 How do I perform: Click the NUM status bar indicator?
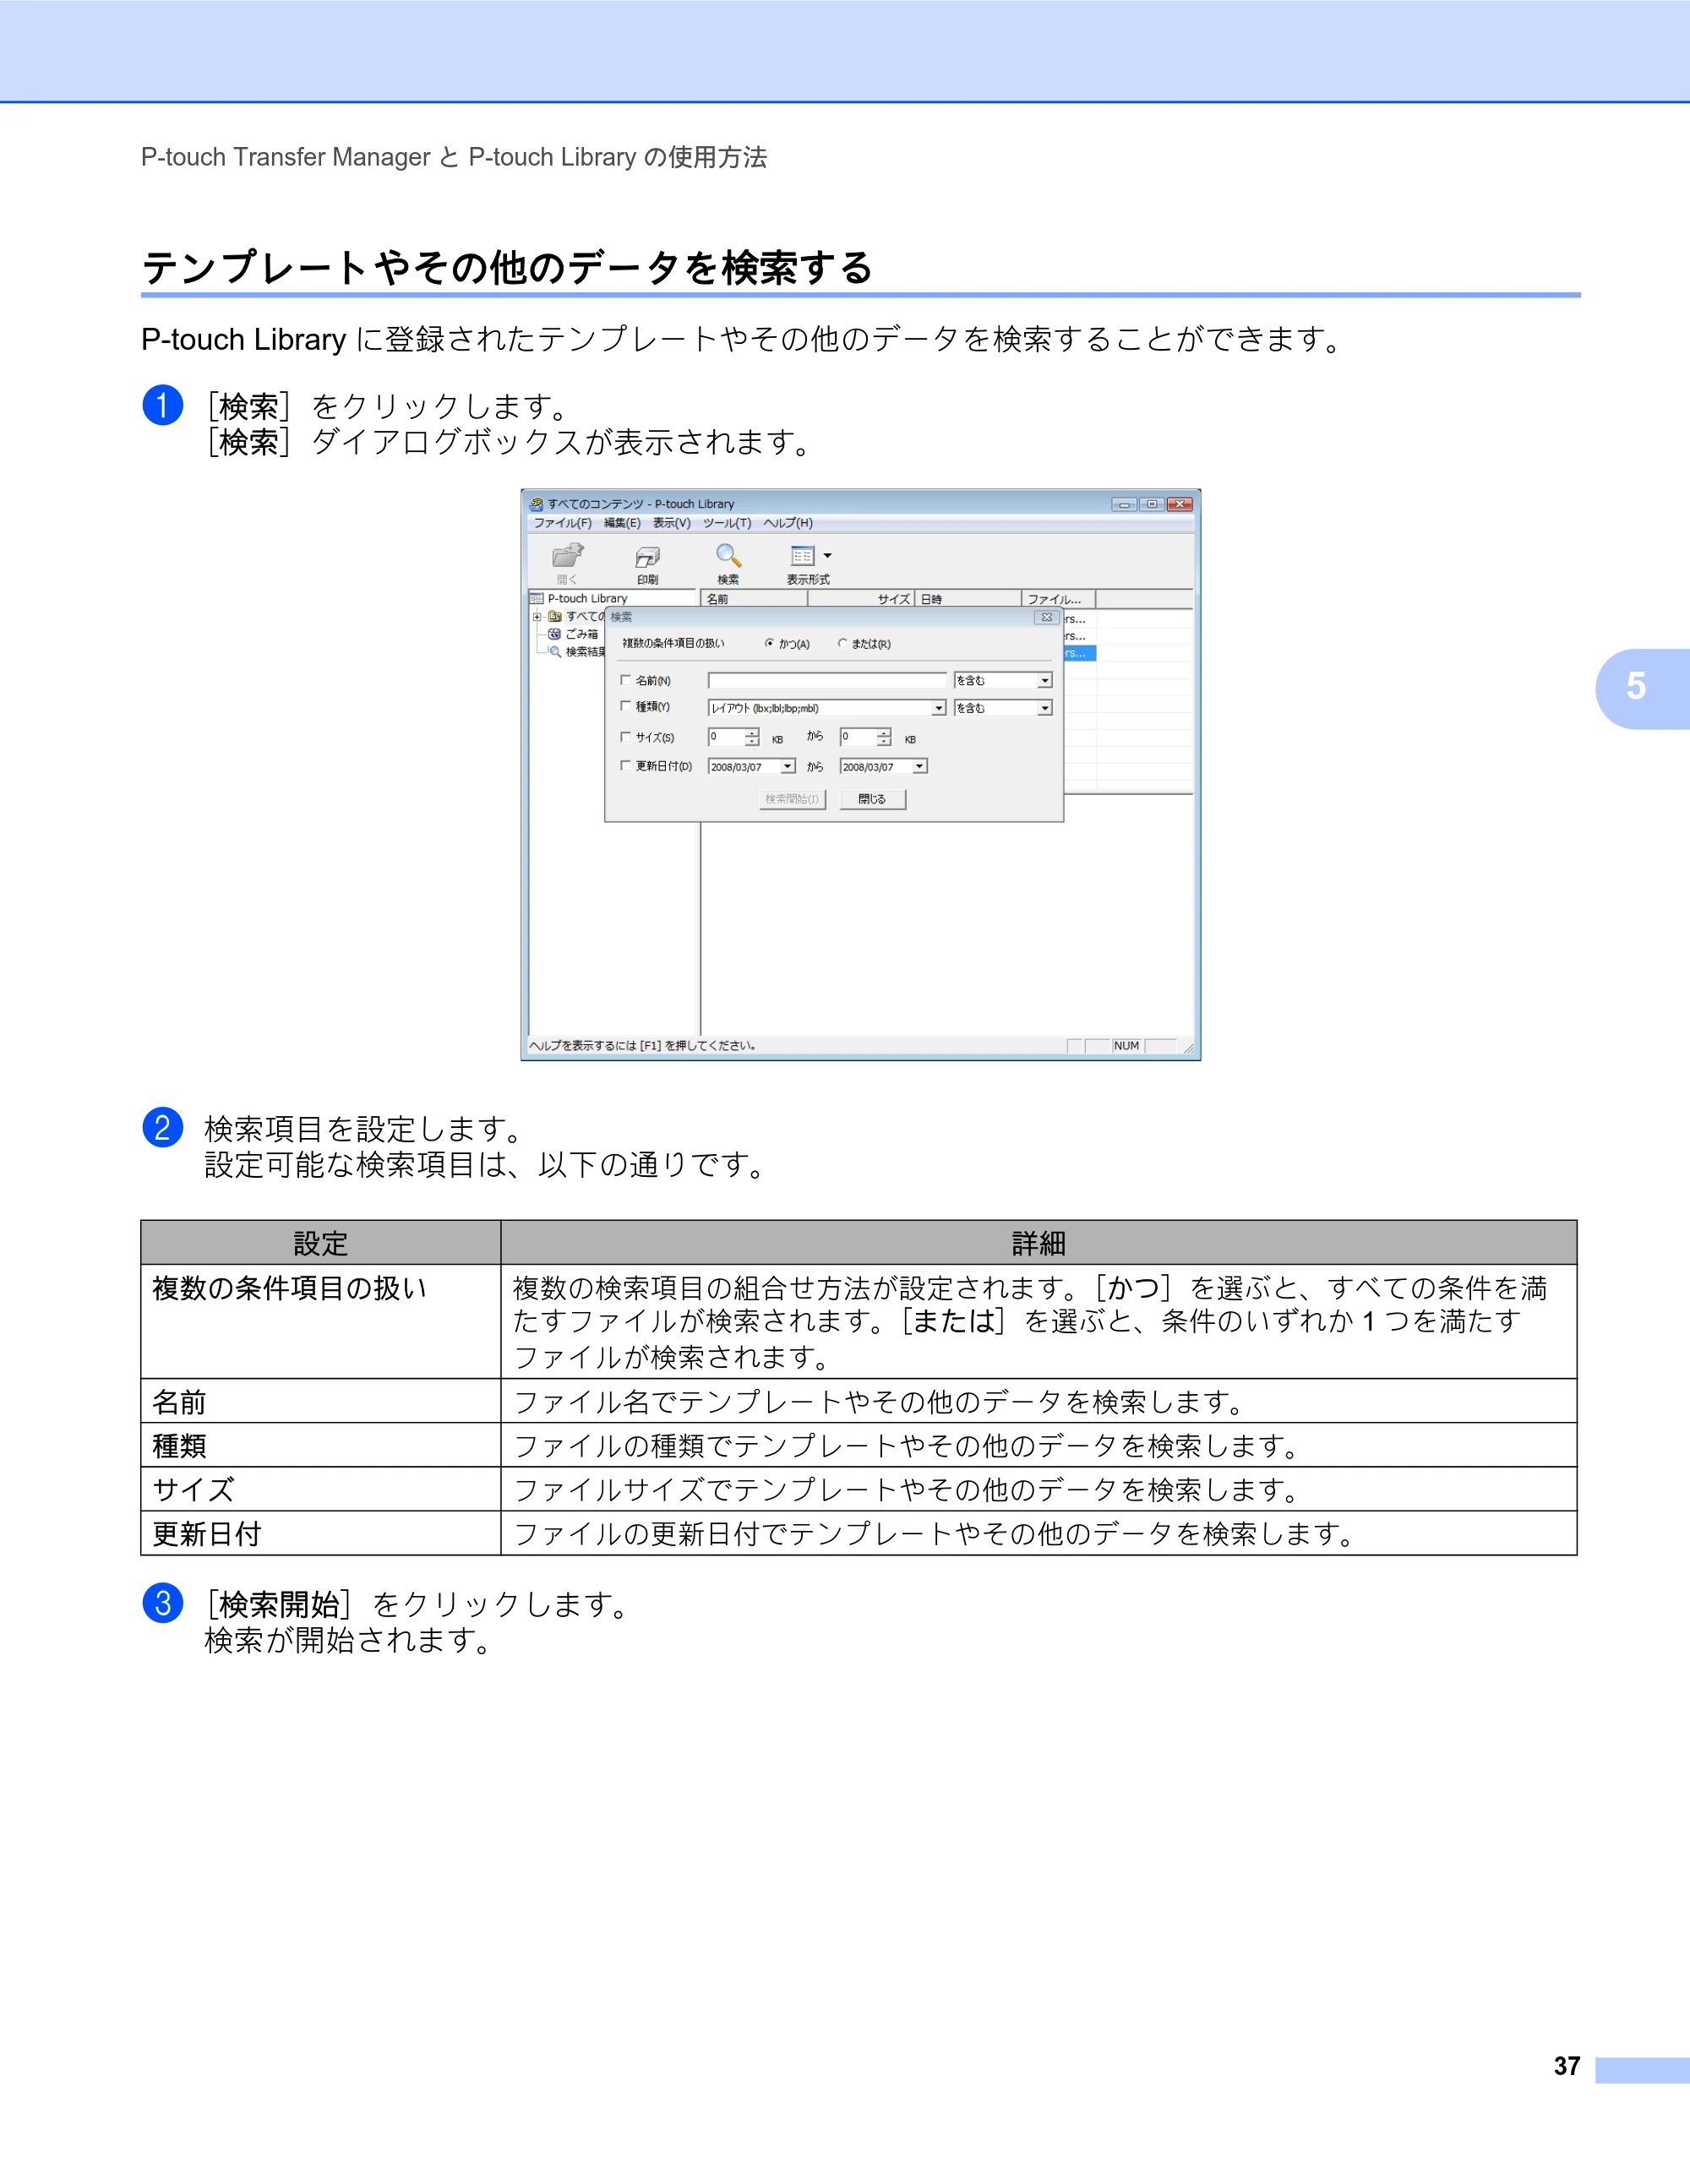(x=1127, y=1046)
